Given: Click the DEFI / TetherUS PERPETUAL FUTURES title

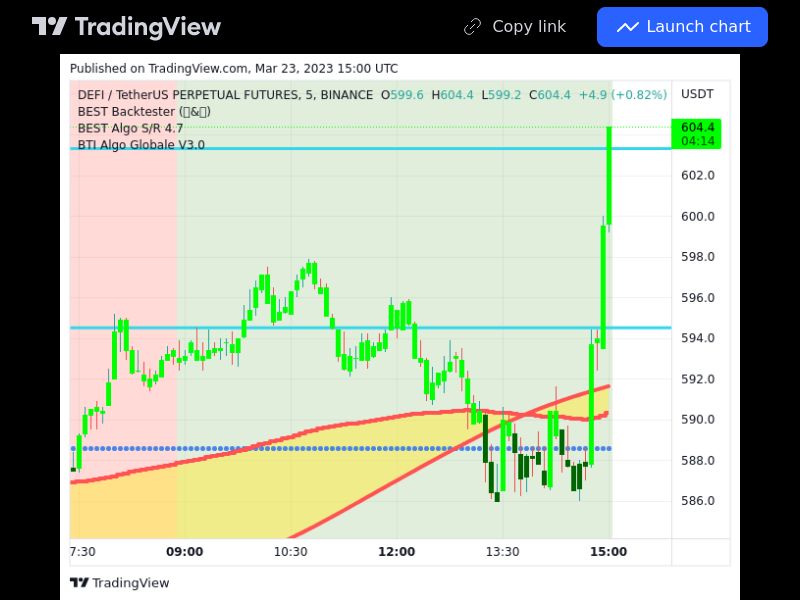Looking at the screenshot, I should click(225, 95).
